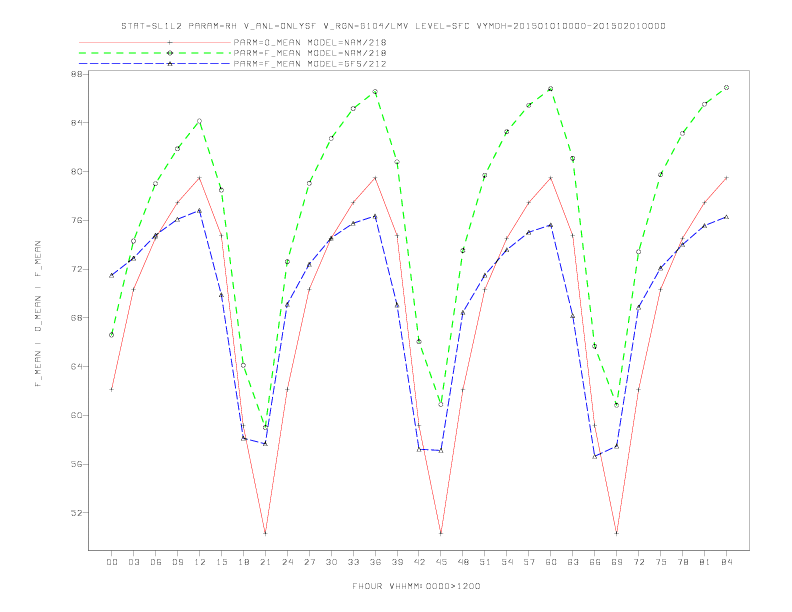This screenshot has width=792, height=612.
Task: Select legend entry PARM=F_MEAN MODEL=GFS/212
Action: click(x=310, y=64)
